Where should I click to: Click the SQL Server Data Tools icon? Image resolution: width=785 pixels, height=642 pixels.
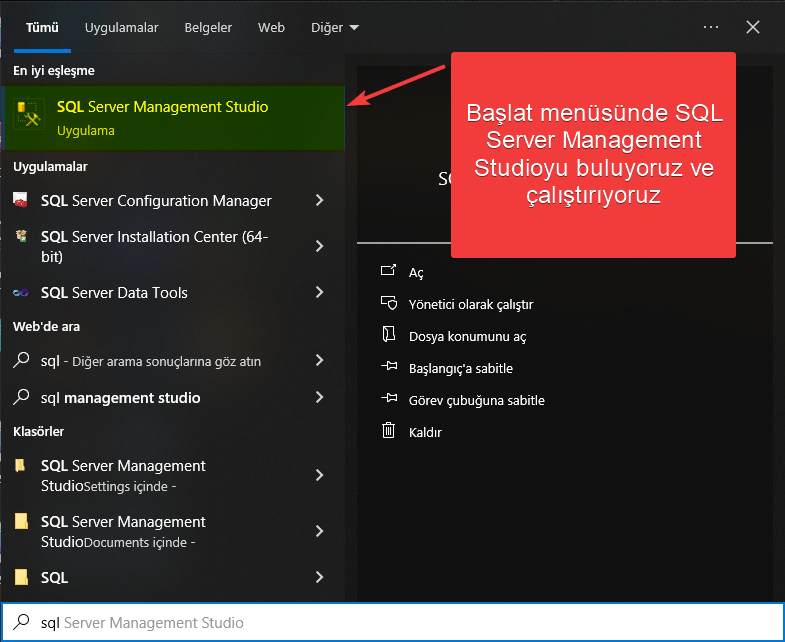point(21,293)
